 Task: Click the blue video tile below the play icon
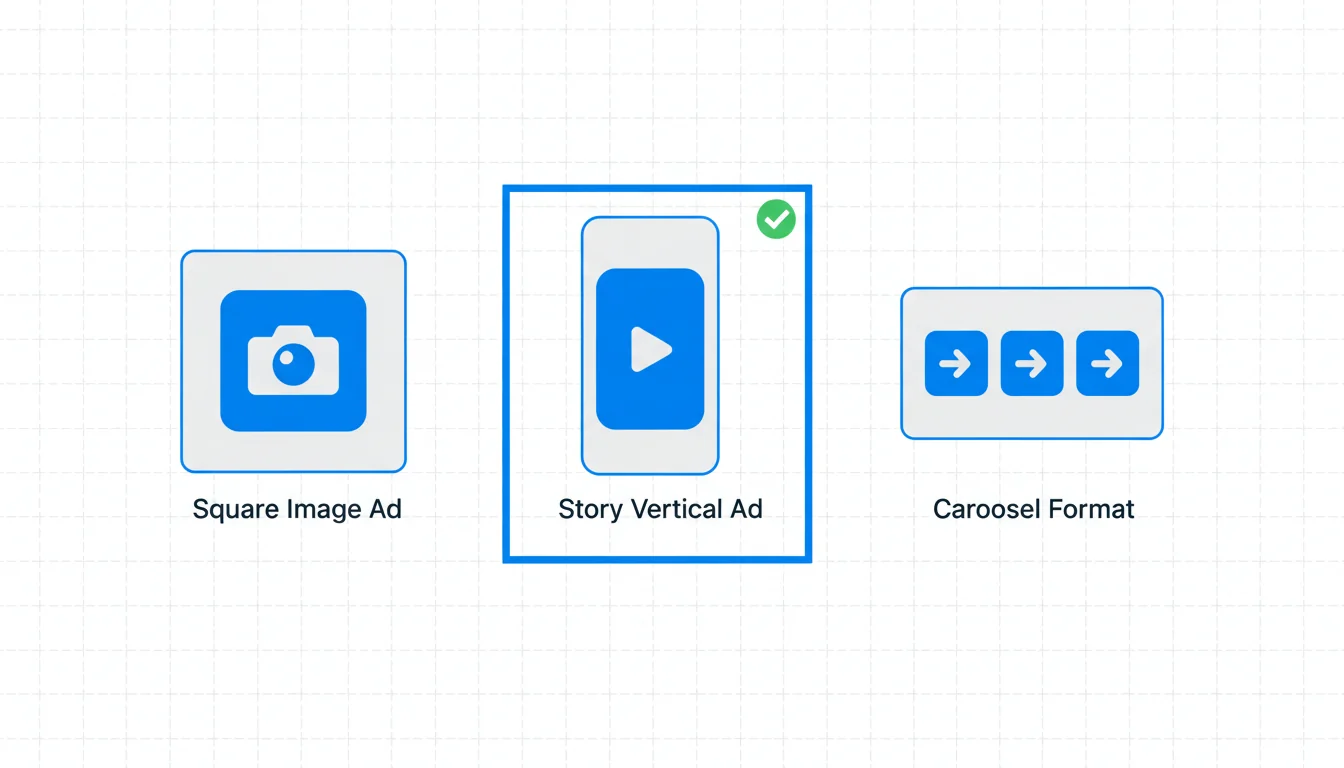coord(650,405)
